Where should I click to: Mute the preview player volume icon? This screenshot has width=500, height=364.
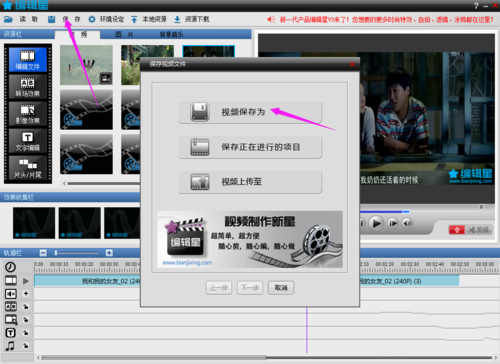[407, 223]
